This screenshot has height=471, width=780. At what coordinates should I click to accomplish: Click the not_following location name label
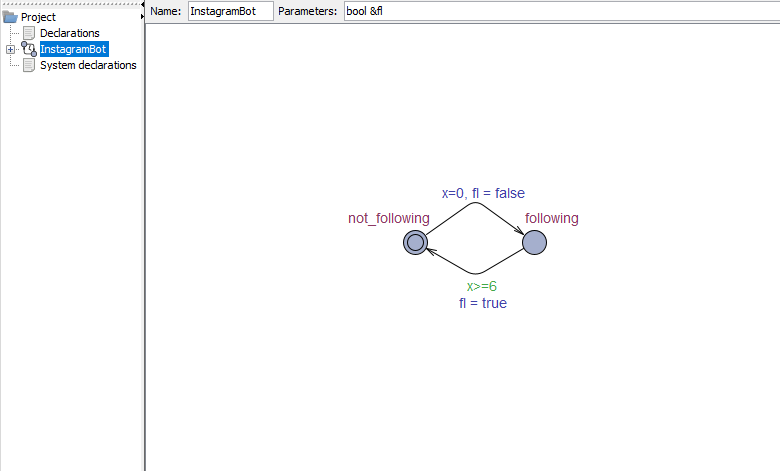click(x=388, y=218)
